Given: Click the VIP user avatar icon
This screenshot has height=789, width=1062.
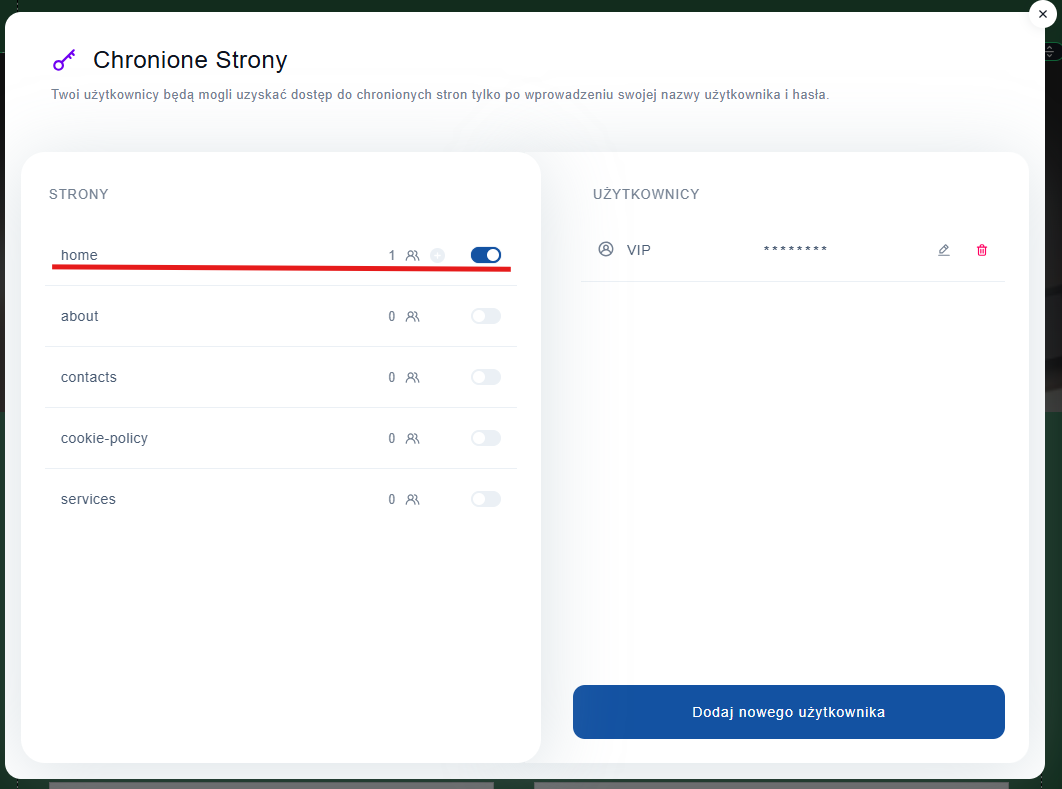Looking at the screenshot, I should (605, 249).
